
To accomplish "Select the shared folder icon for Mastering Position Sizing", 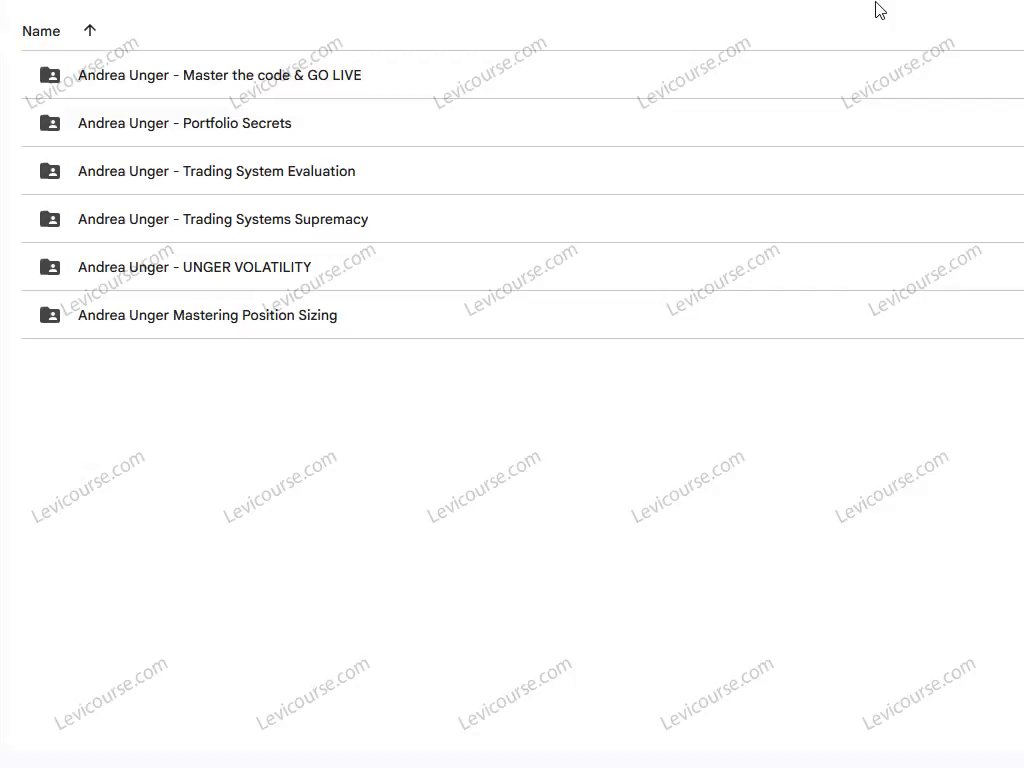I will click(50, 315).
